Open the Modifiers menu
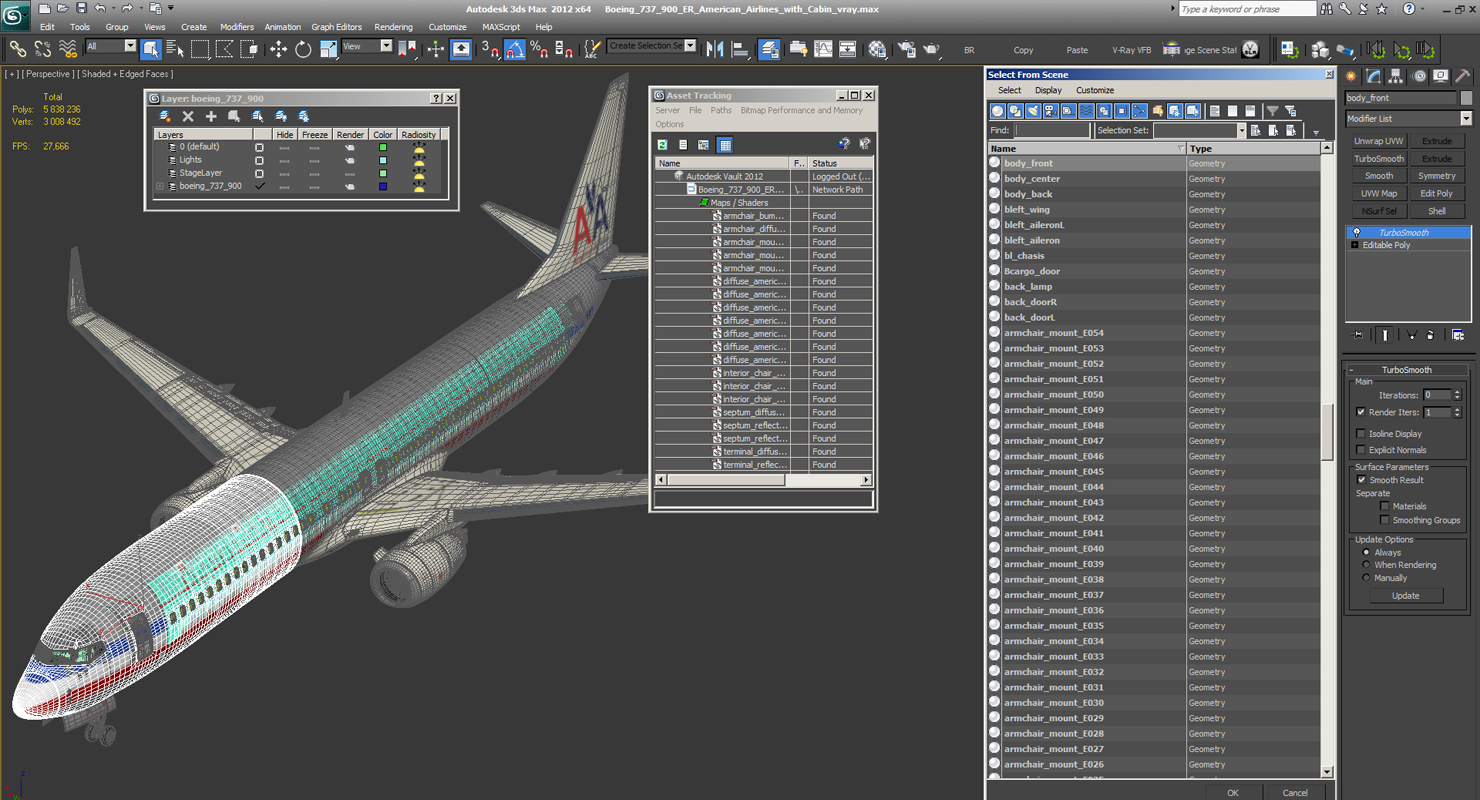The width and height of the screenshot is (1480, 800). [237, 27]
